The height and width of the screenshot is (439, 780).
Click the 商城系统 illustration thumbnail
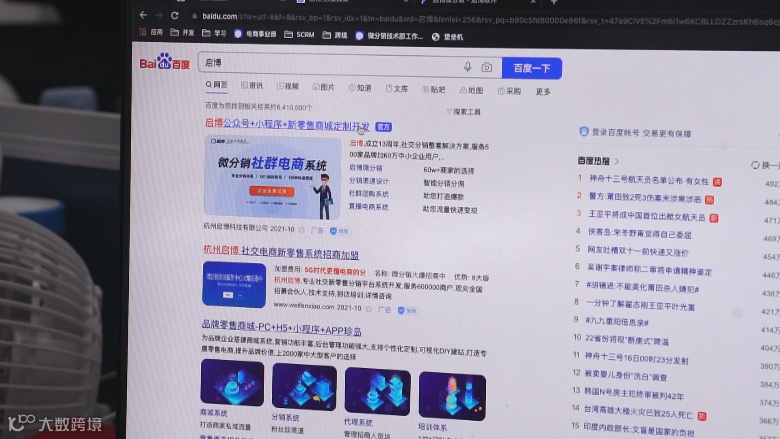coord(232,383)
